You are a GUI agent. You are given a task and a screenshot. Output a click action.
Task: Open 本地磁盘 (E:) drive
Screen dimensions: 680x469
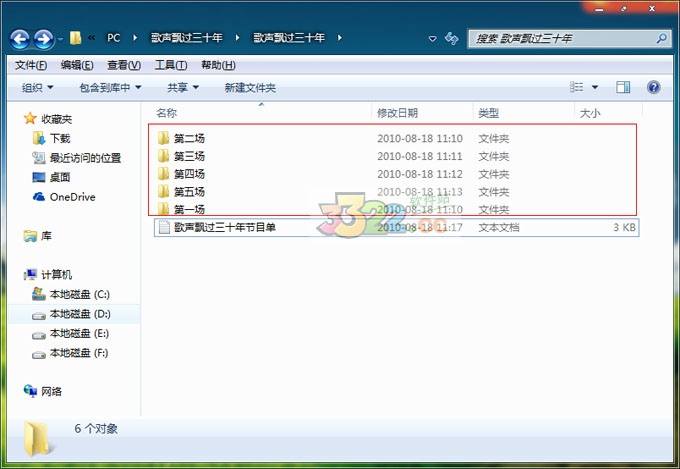(71, 333)
